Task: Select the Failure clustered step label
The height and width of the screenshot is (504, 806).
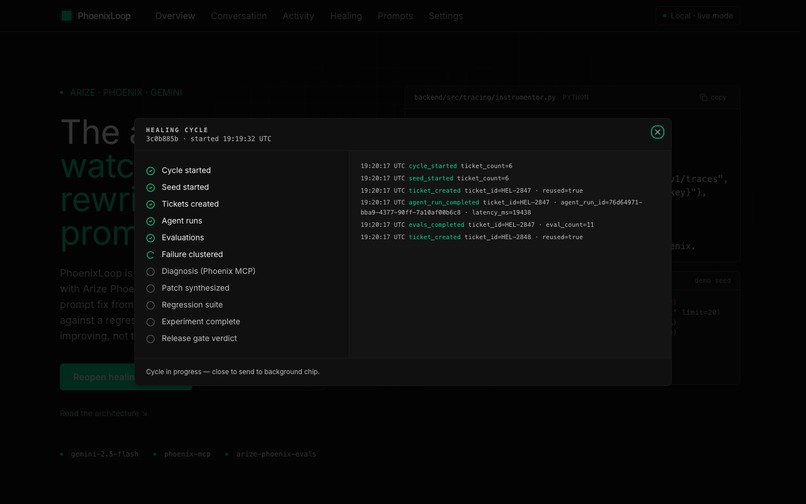Action: 192,255
